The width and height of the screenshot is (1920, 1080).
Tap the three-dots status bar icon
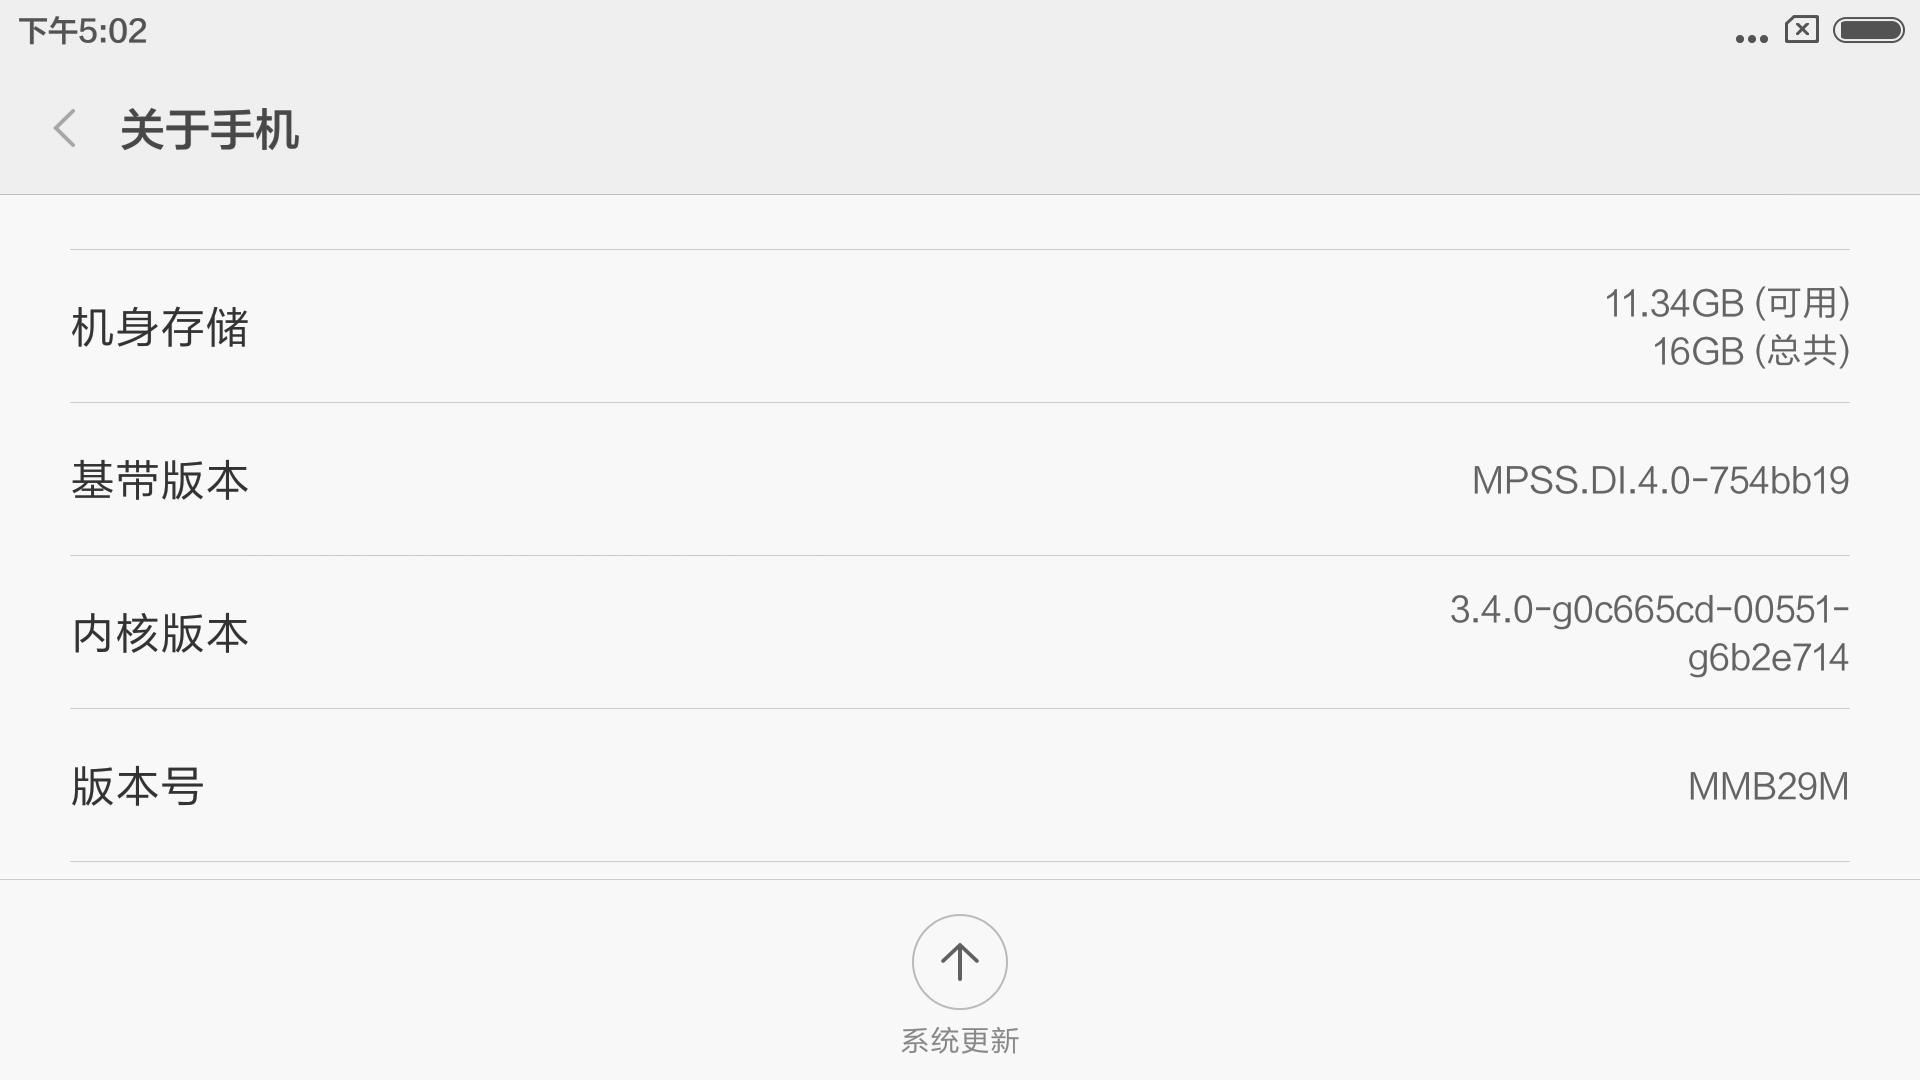[x=1751, y=39]
